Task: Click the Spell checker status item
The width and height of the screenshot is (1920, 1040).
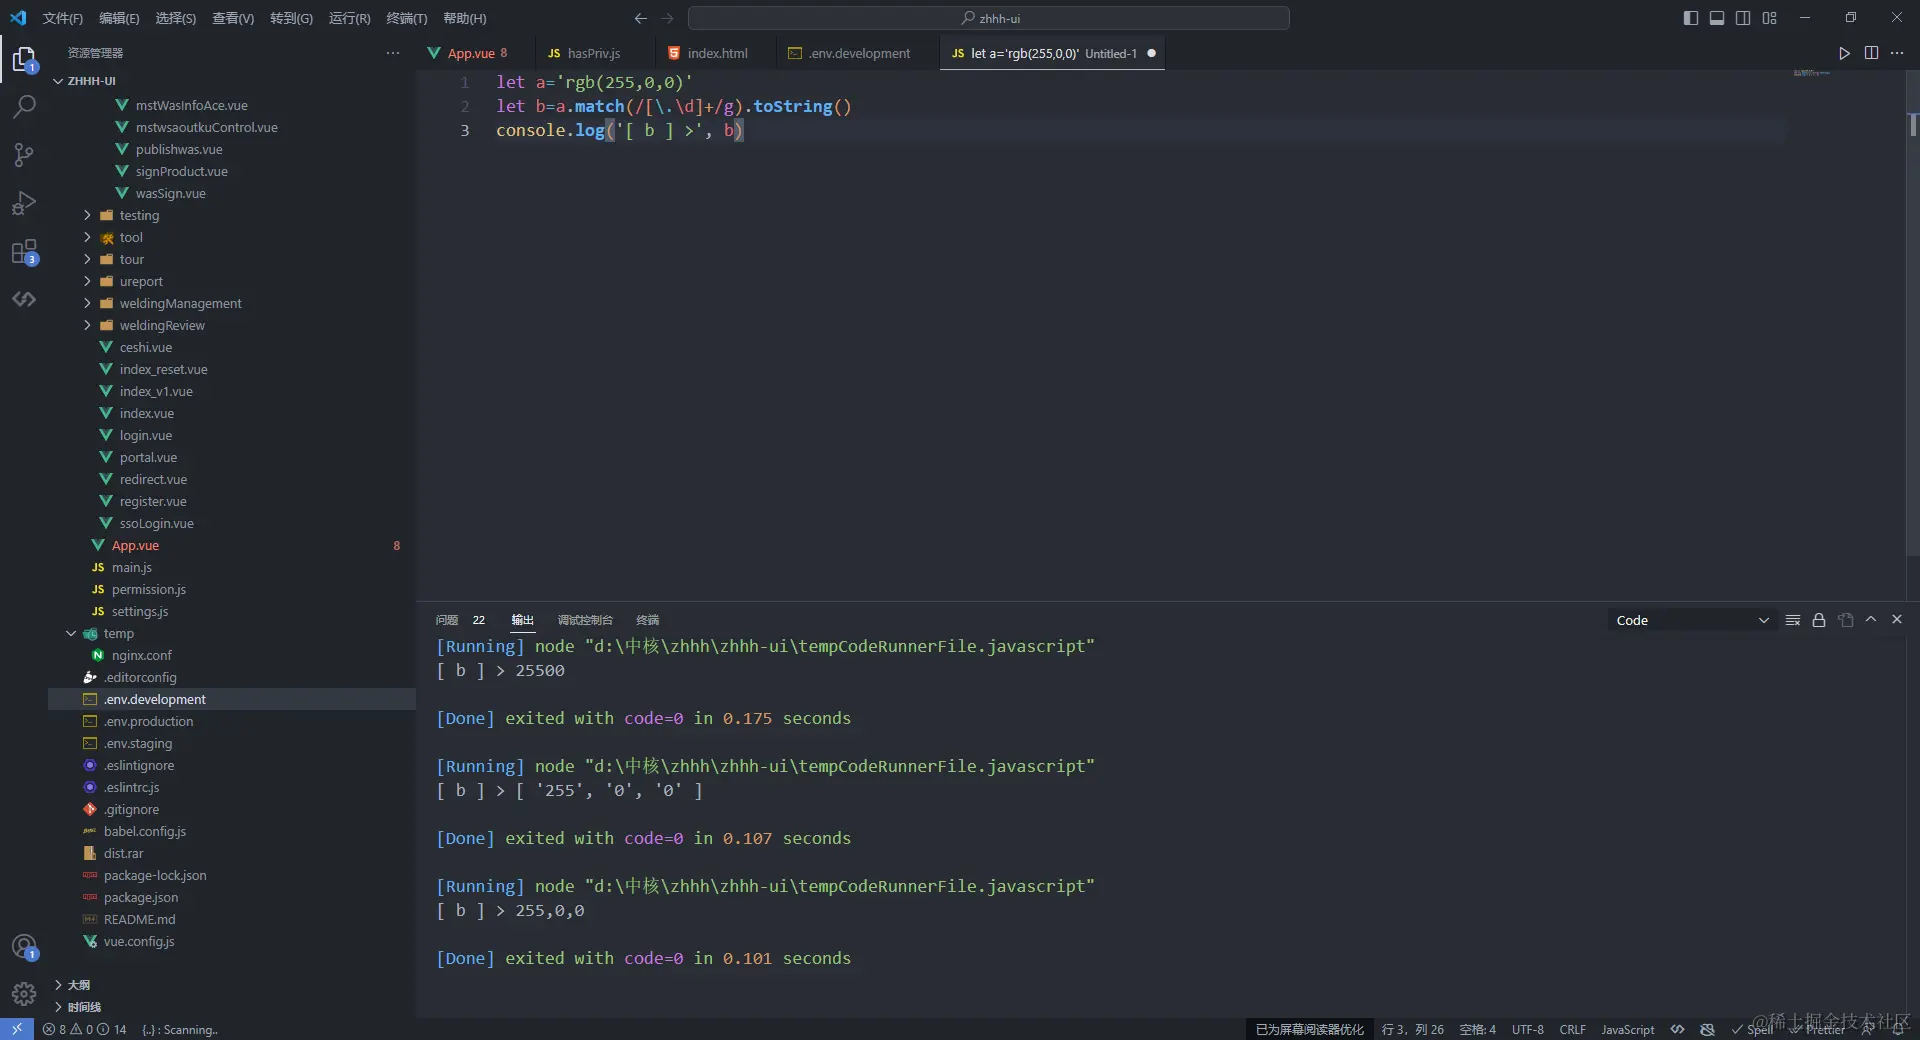Action: click(x=1752, y=1029)
